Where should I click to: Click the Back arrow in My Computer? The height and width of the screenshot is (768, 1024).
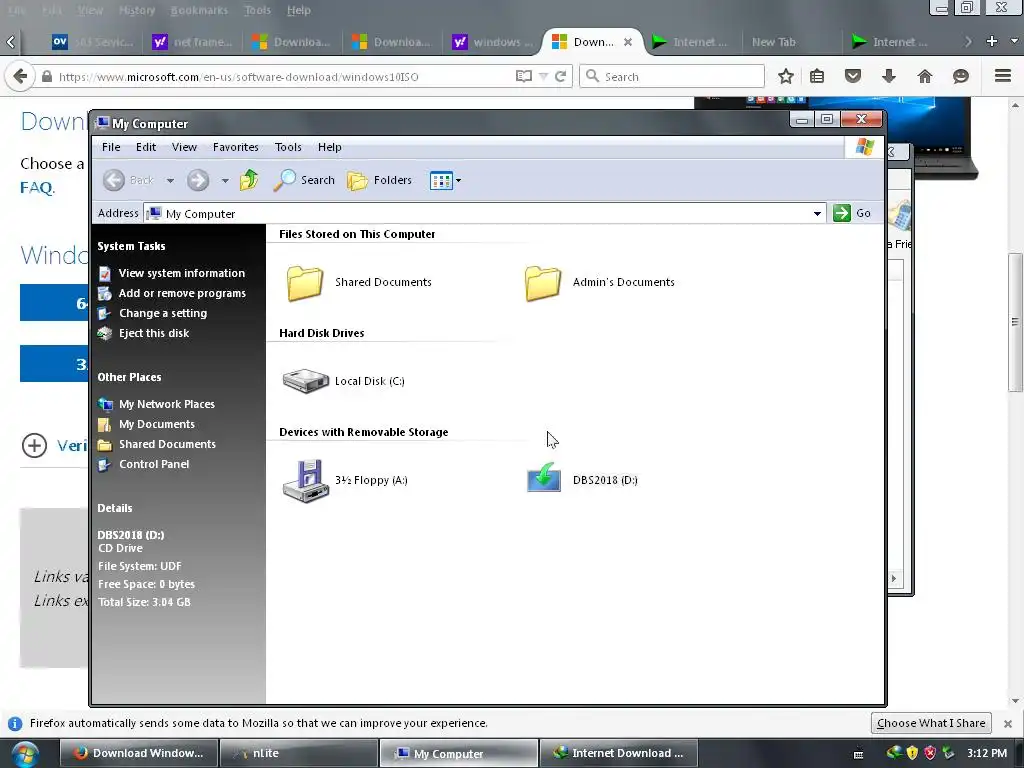[114, 180]
